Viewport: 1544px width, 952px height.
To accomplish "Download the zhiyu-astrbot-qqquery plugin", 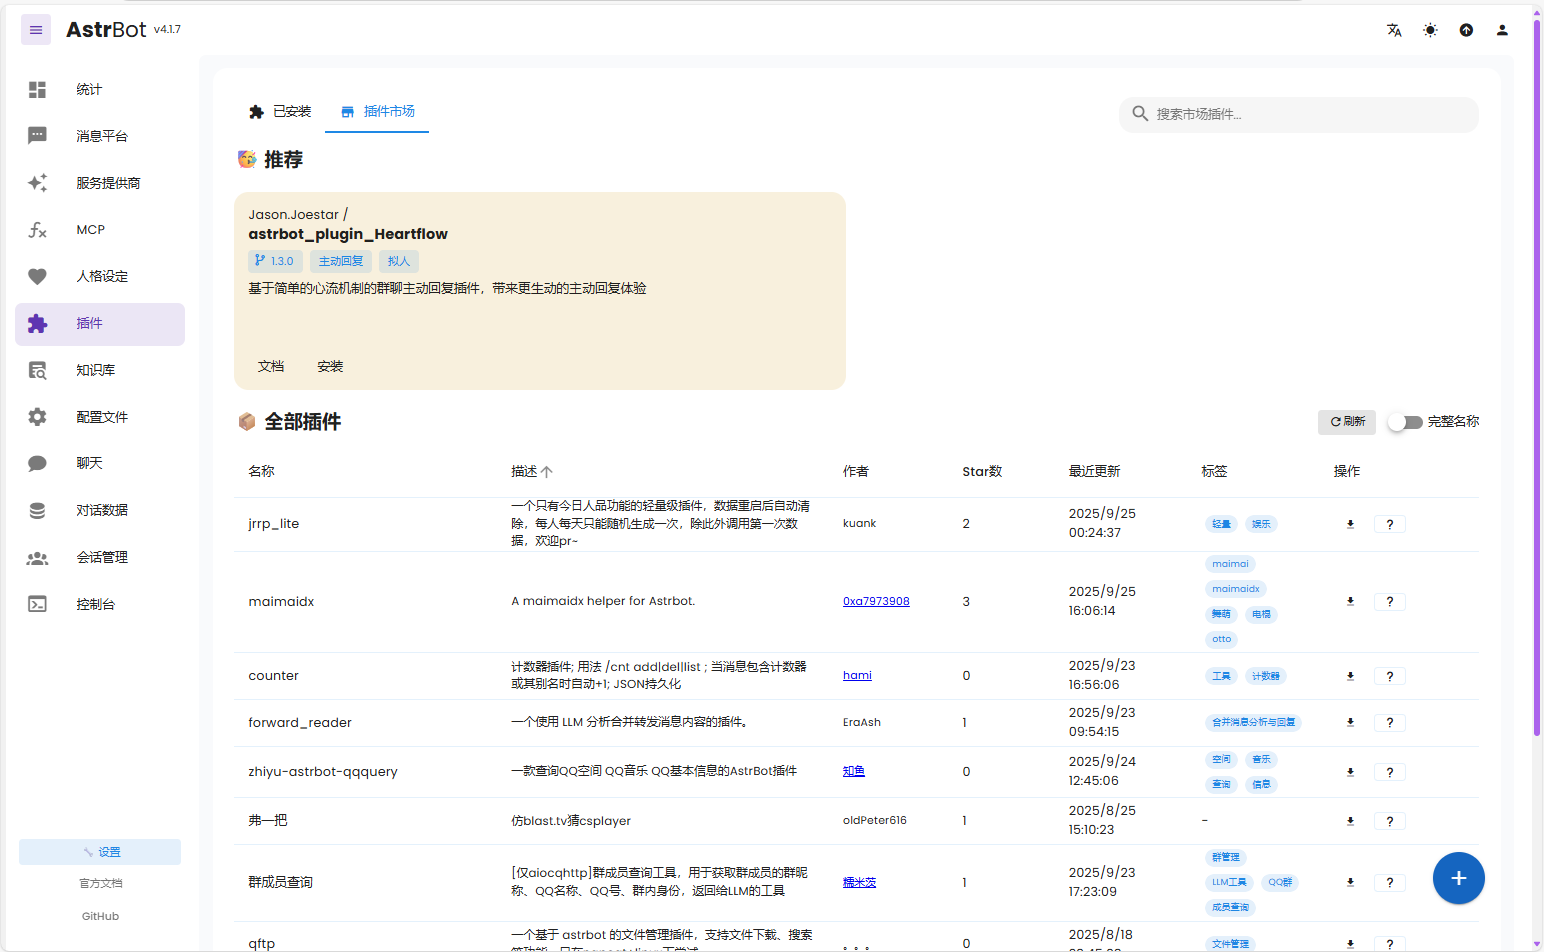I will pos(1350,772).
